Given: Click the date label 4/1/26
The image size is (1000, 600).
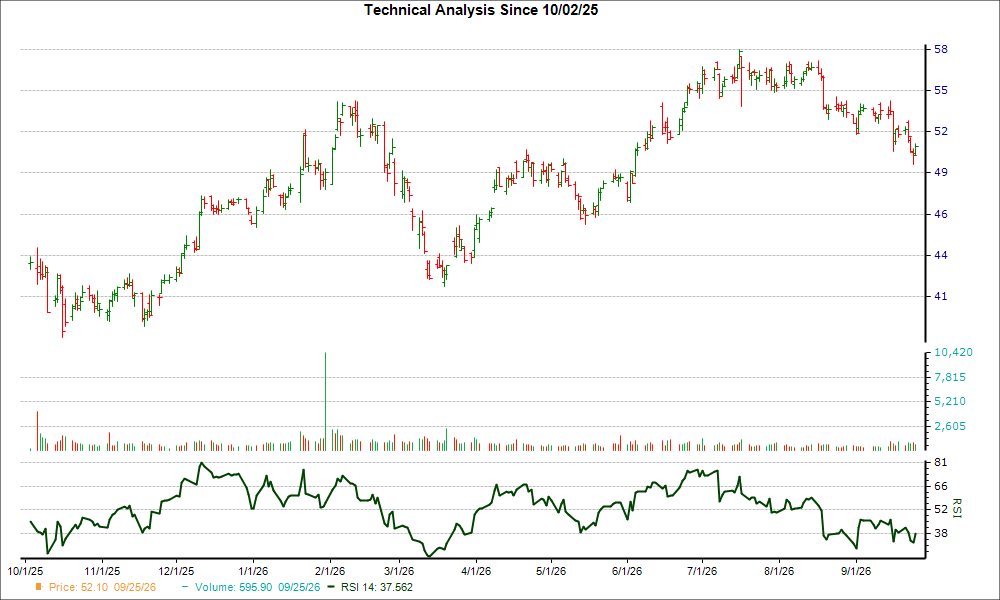Looking at the screenshot, I should (475, 571).
